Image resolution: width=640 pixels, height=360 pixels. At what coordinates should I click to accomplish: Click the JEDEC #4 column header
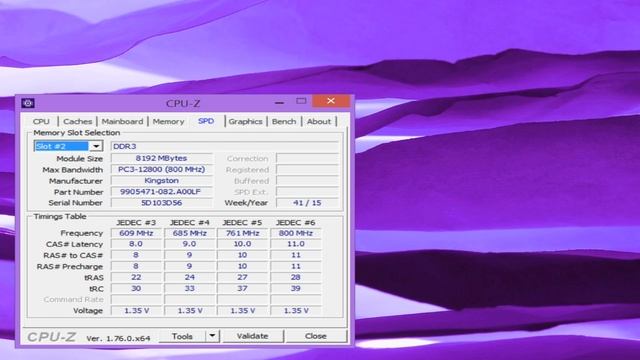(189, 222)
